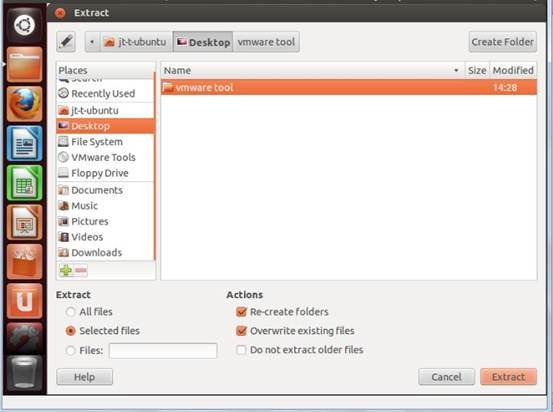Remove bookmark with minus icon

[x=81, y=271]
